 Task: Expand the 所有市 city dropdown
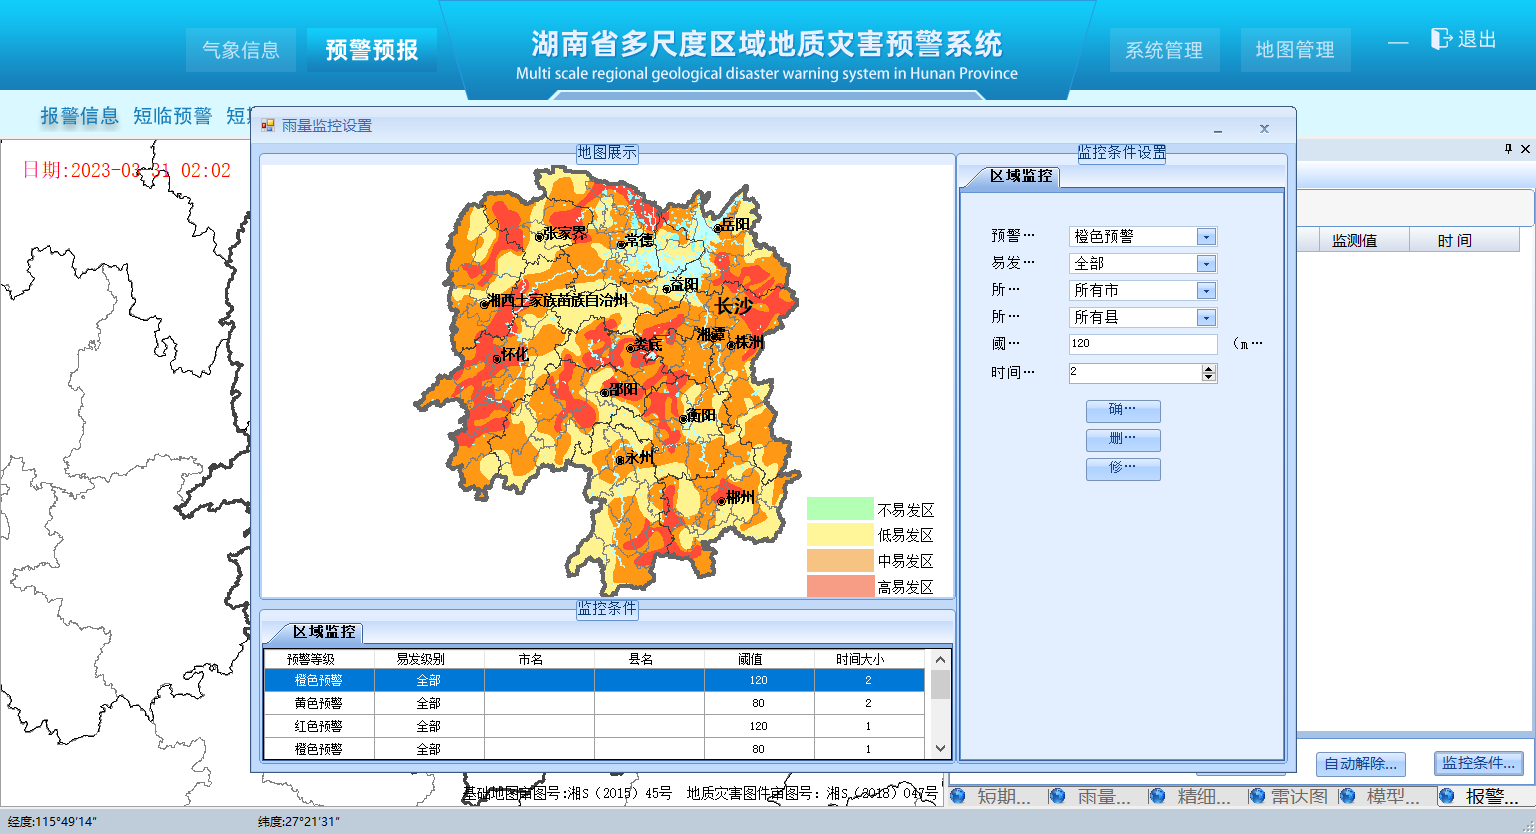click(x=1206, y=290)
